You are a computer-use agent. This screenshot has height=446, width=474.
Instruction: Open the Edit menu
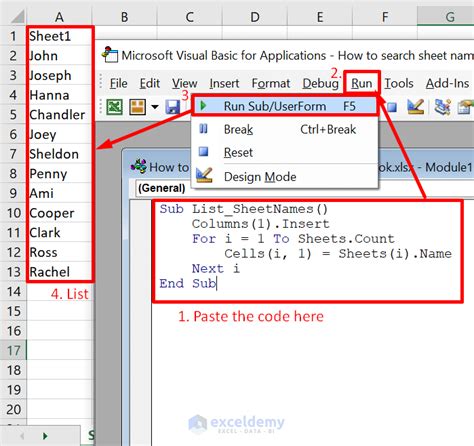click(x=150, y=83)
